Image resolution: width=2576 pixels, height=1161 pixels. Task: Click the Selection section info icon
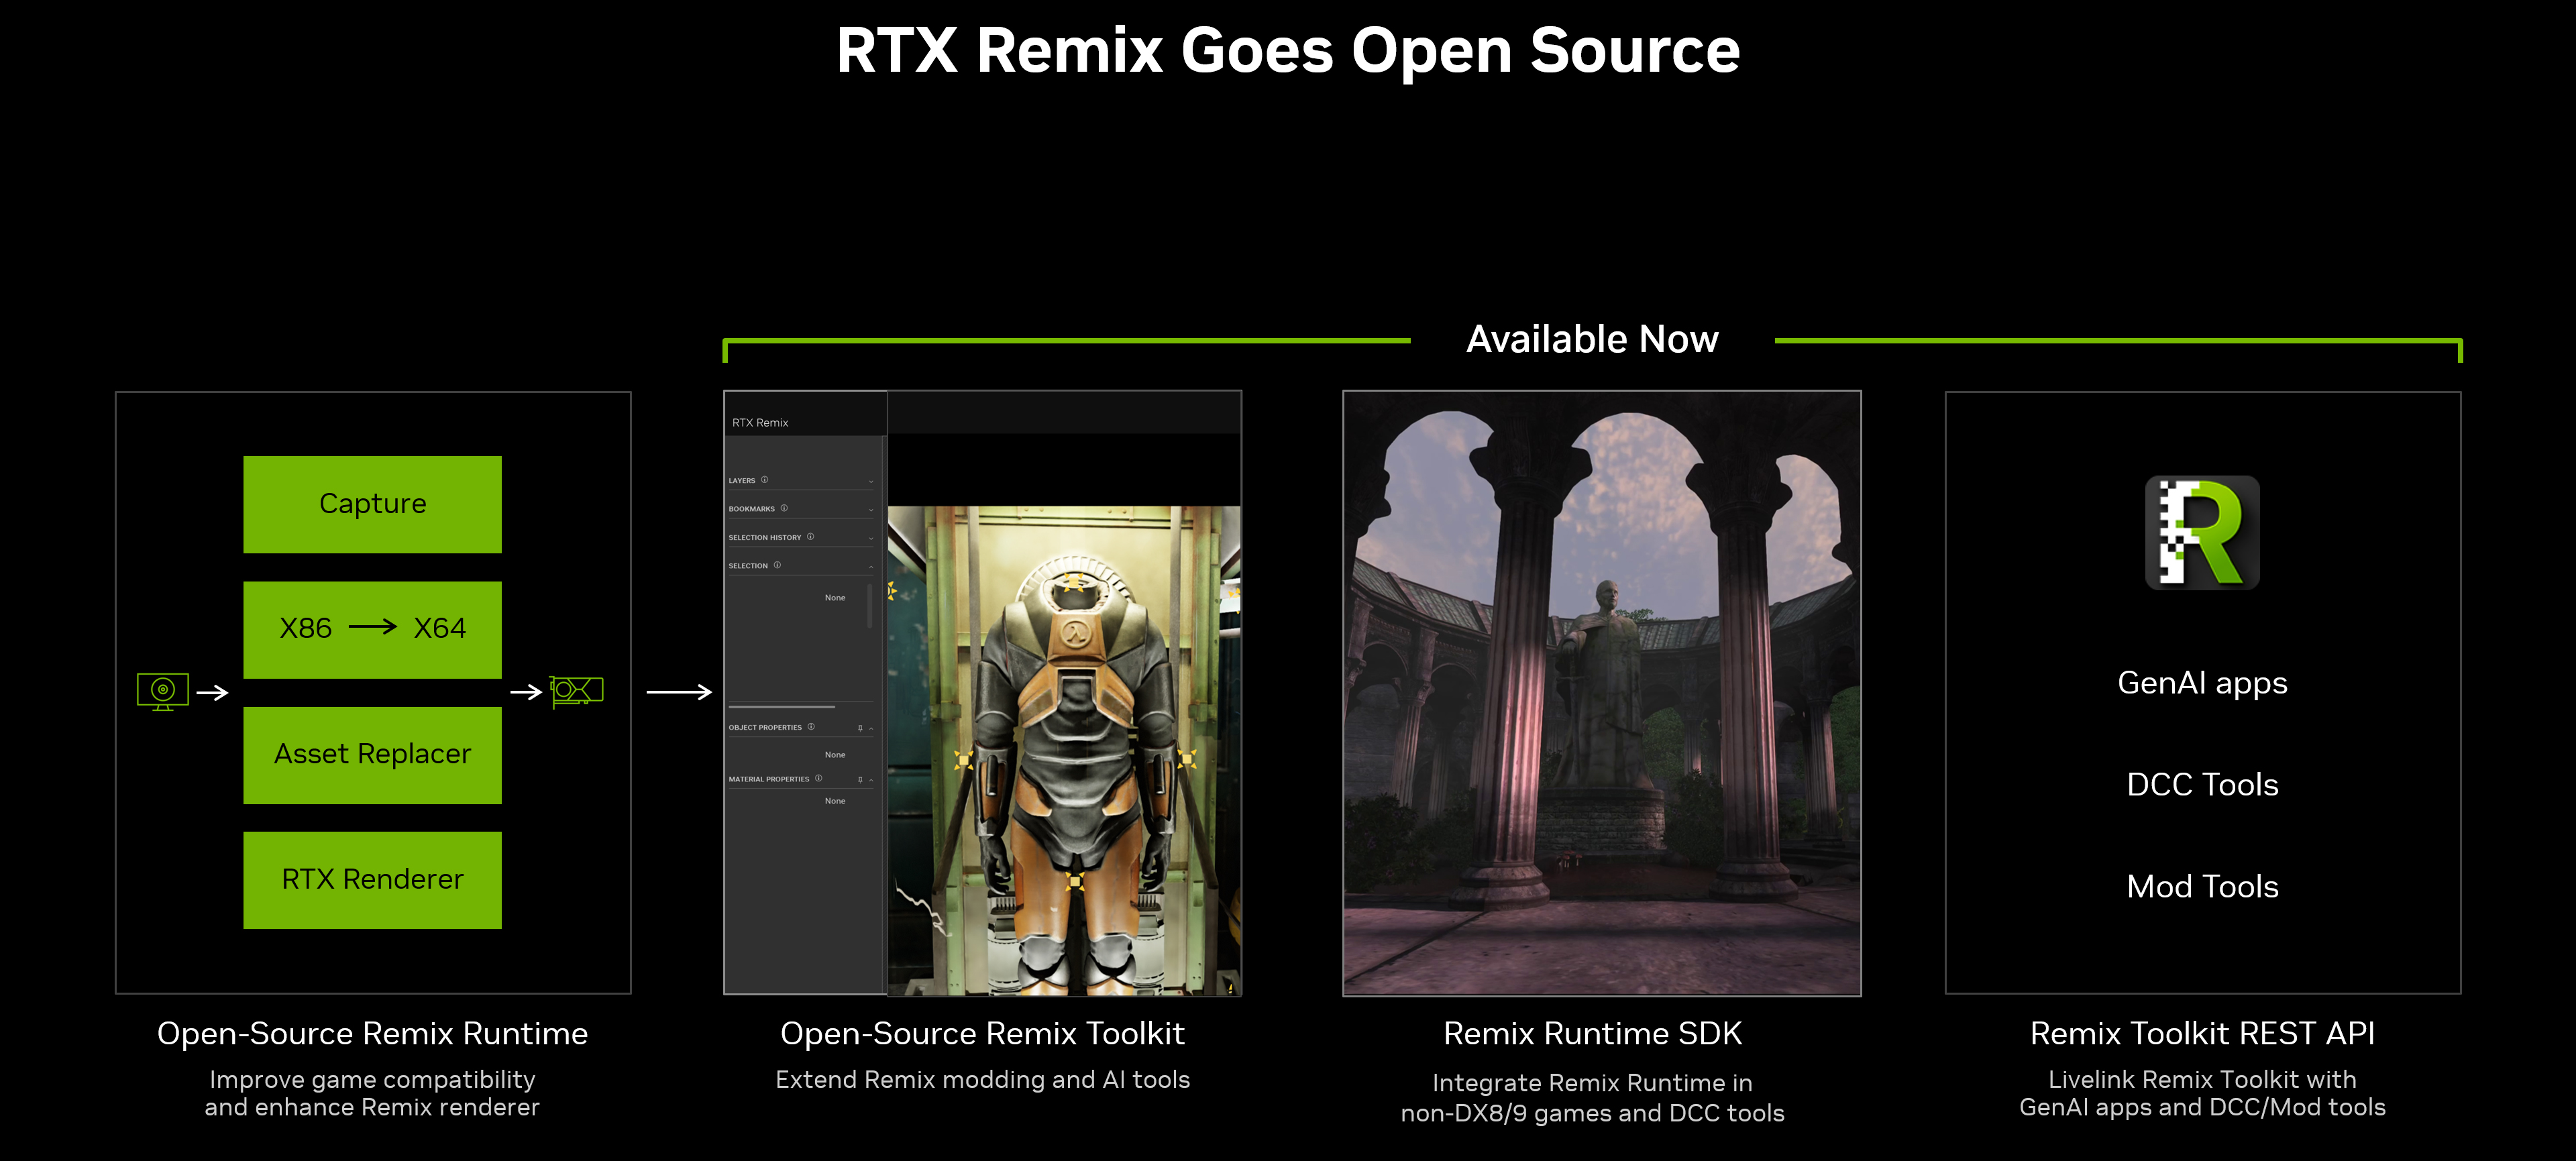click(778, 565)
